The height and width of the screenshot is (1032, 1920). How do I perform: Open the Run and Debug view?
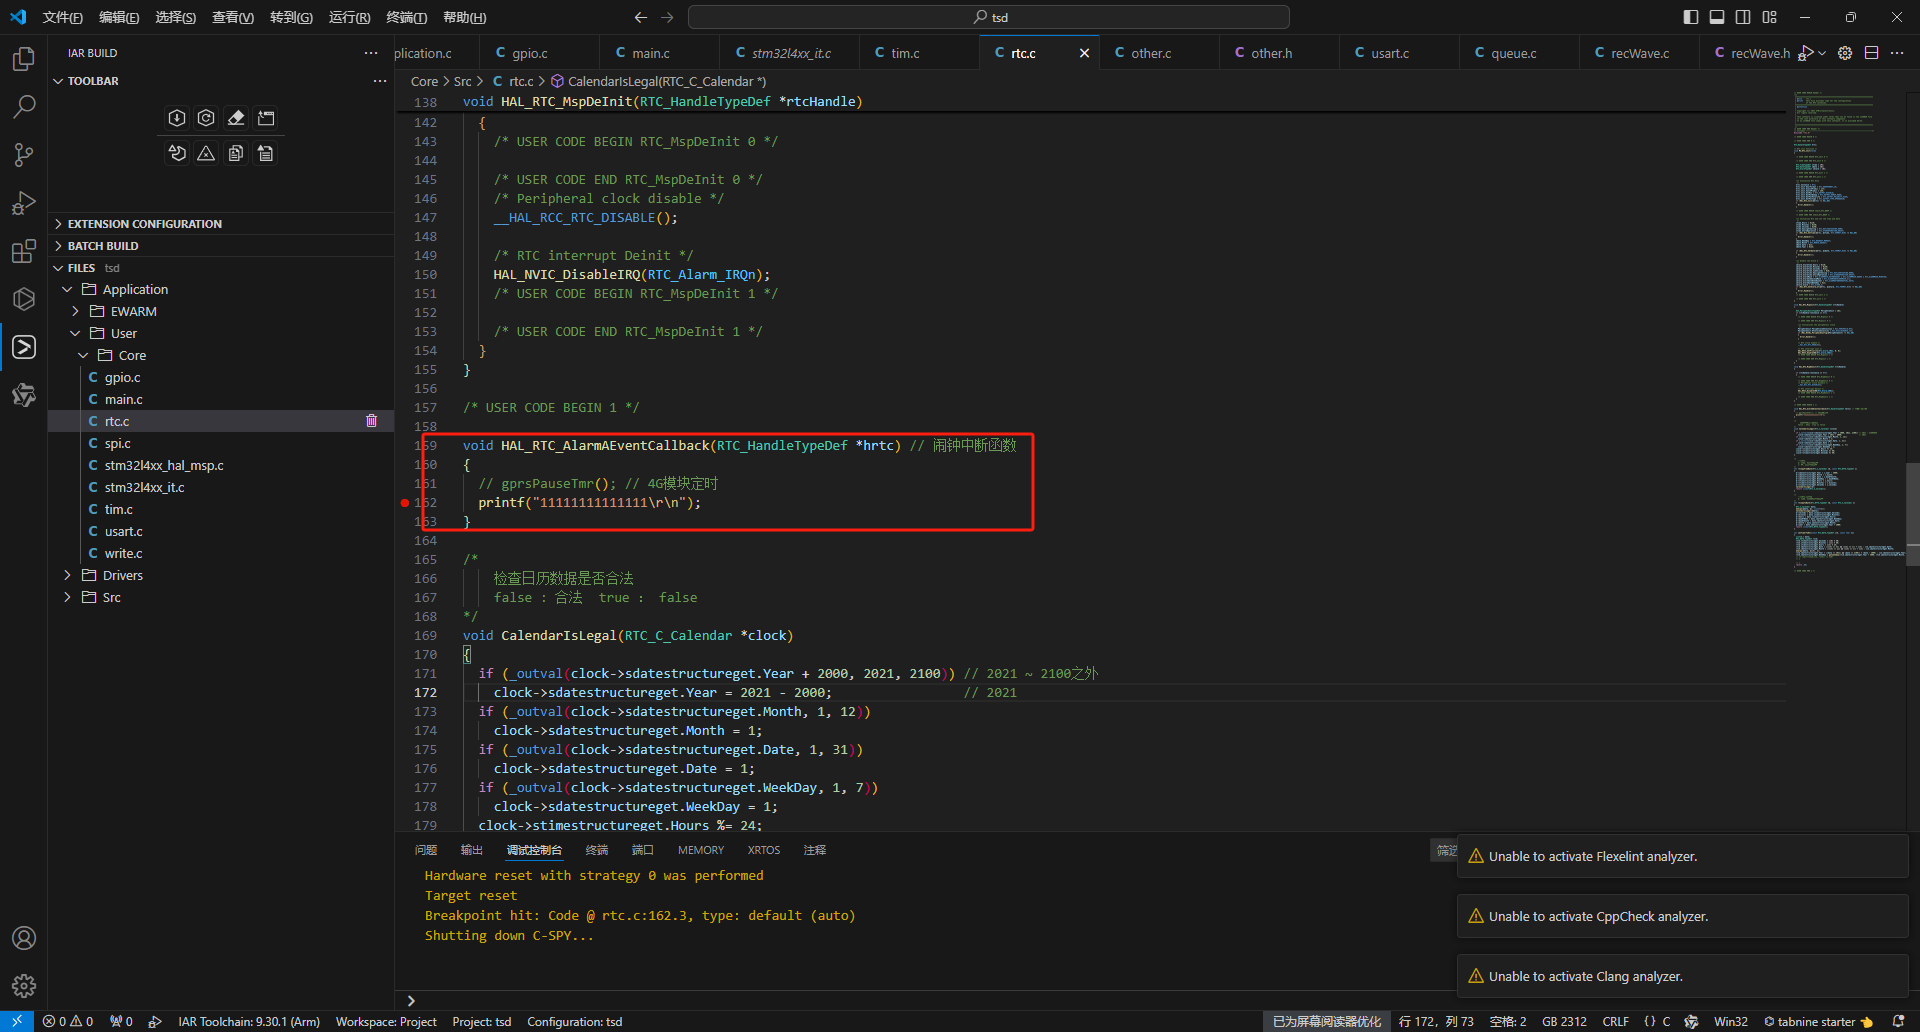pyautogui.click(x=24, y=203)
